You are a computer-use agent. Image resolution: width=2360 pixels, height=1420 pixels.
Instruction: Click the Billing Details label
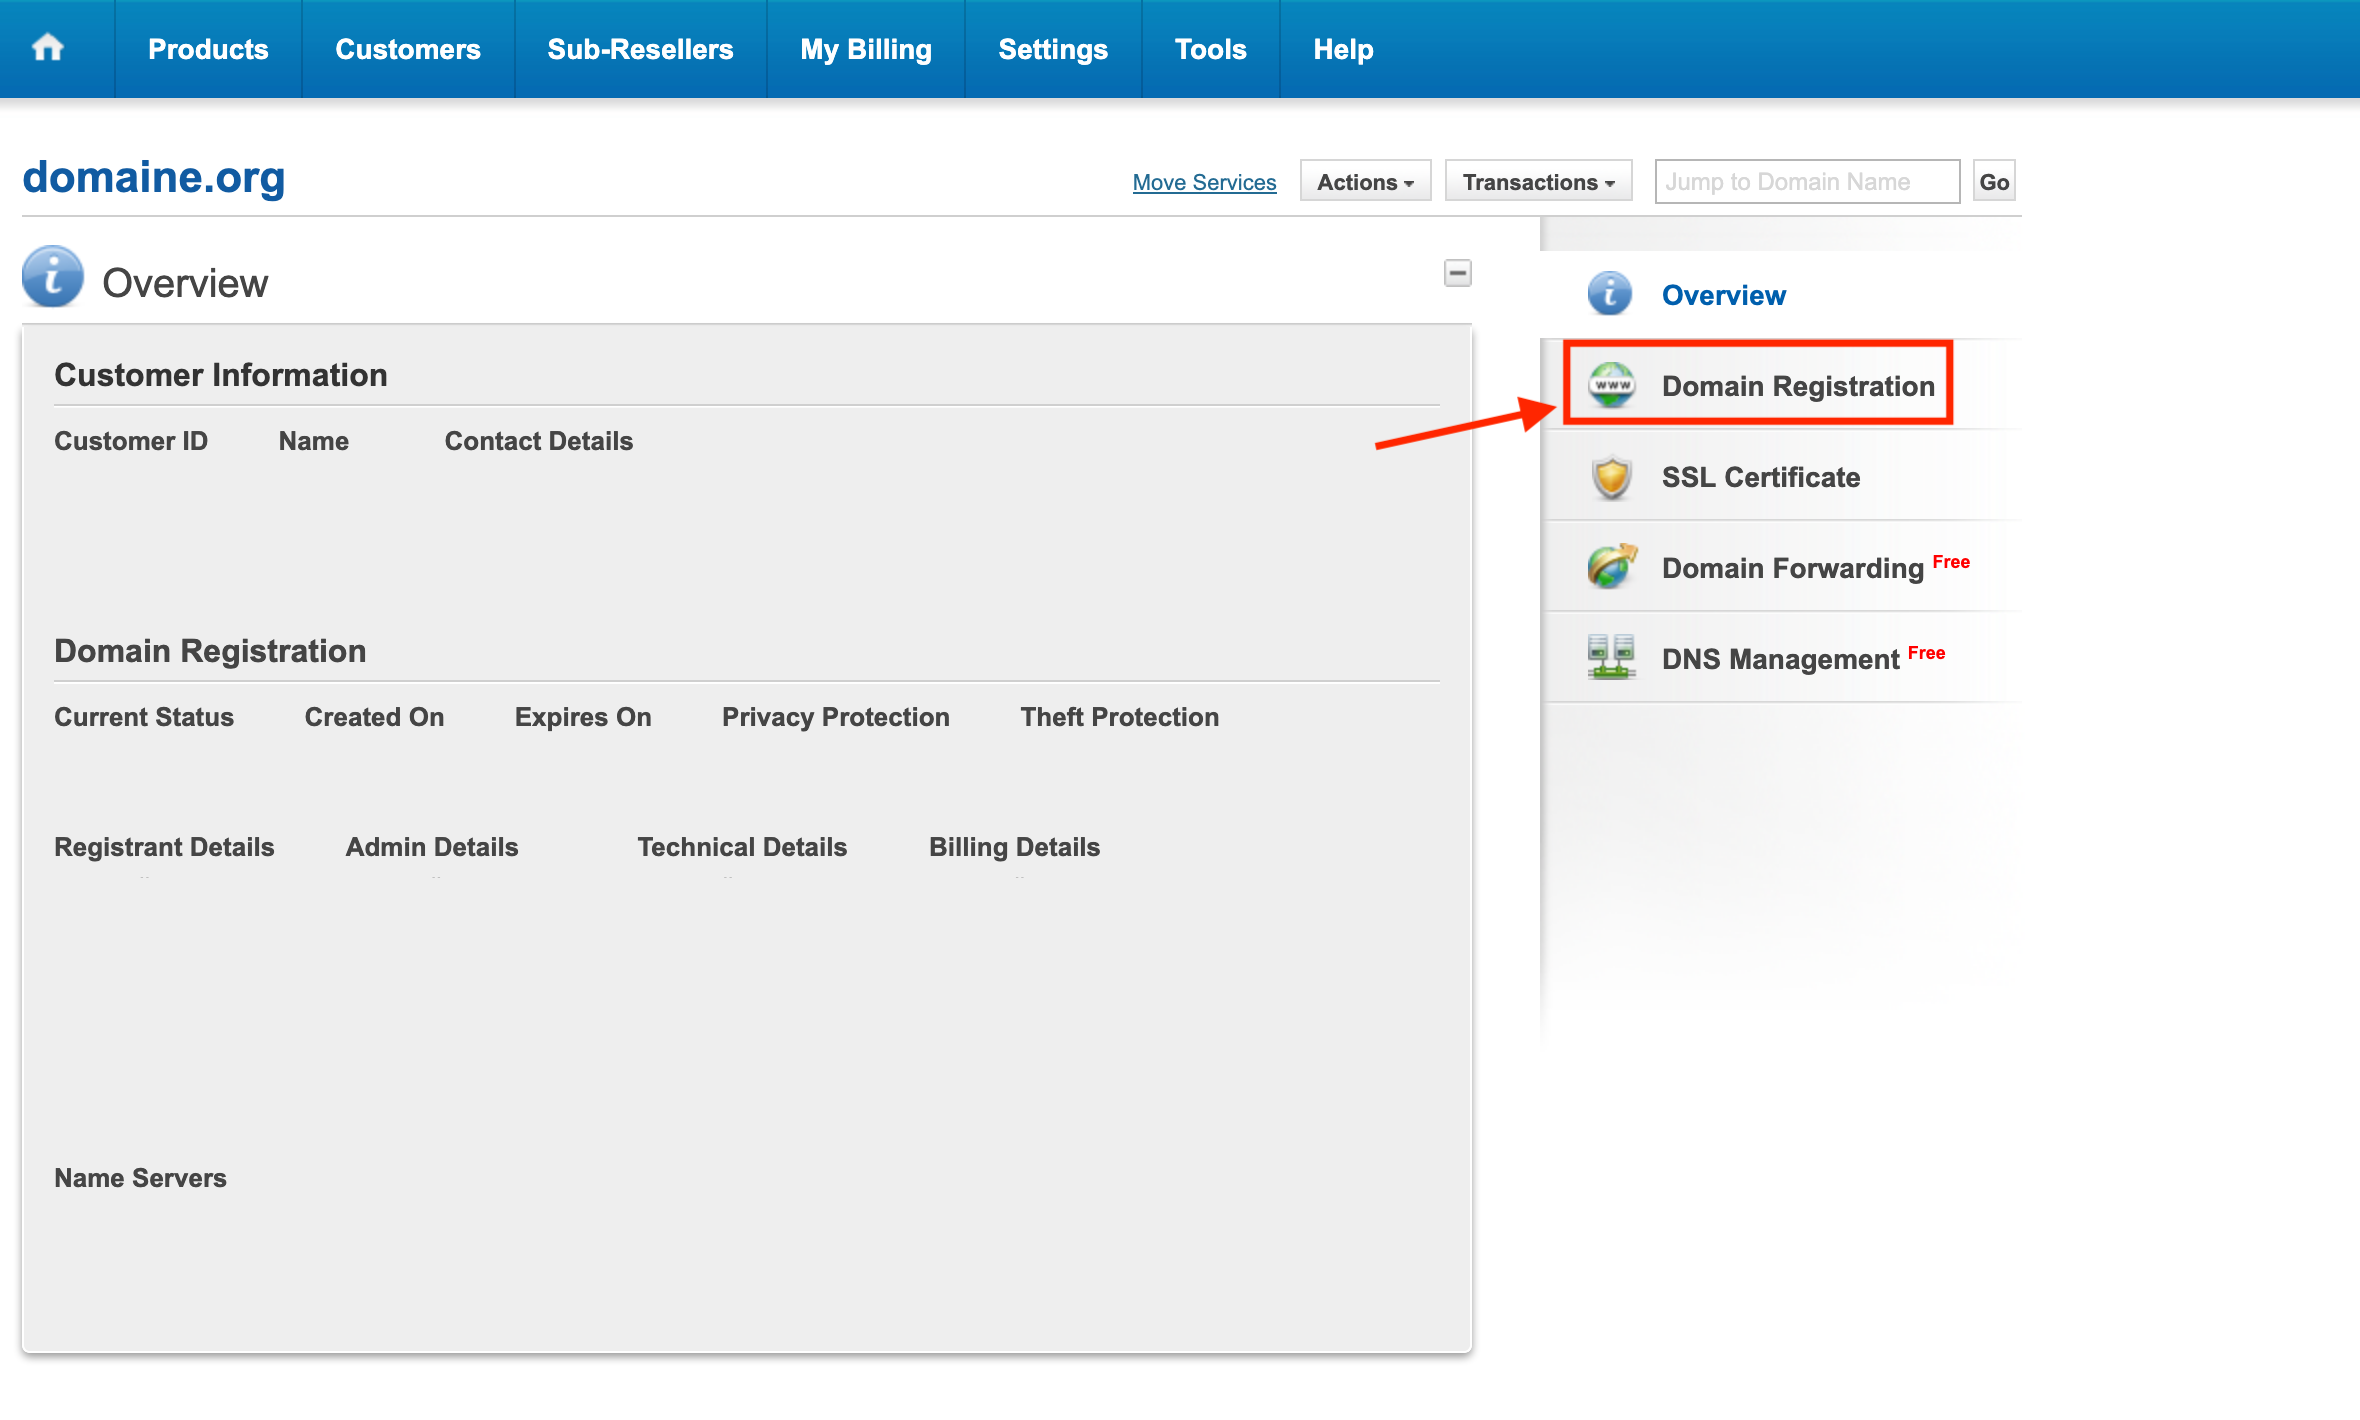coord(1015,847)
